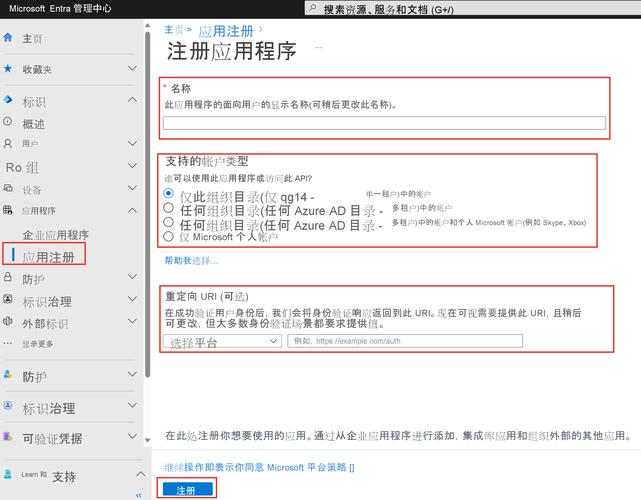Collapse the 标识 section chevron

[132, 99]
